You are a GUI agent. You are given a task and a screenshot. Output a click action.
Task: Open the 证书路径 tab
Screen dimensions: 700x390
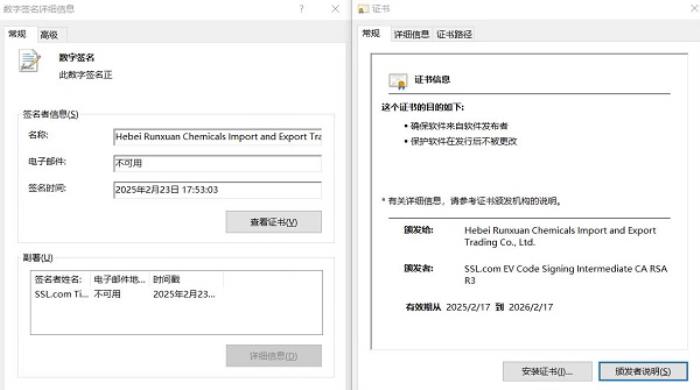pyautogui.click(x=454, y=34)
